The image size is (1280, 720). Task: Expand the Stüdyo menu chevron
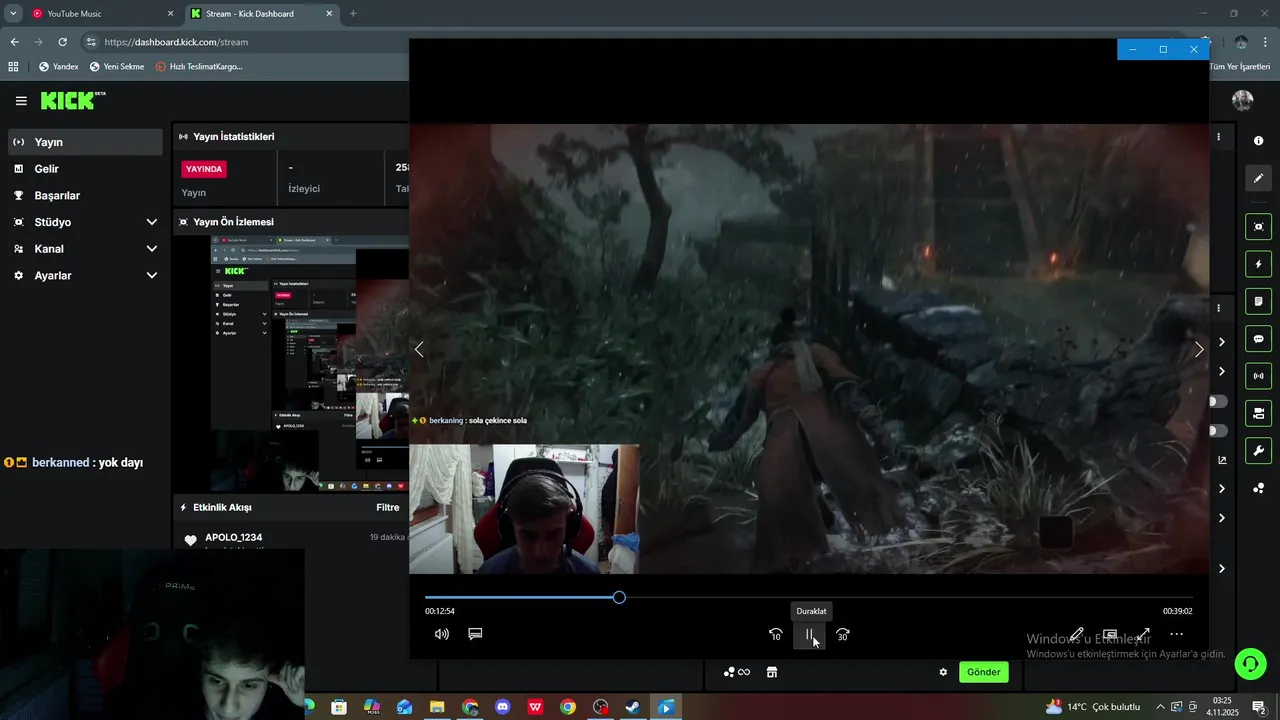[x=152, y=222]
